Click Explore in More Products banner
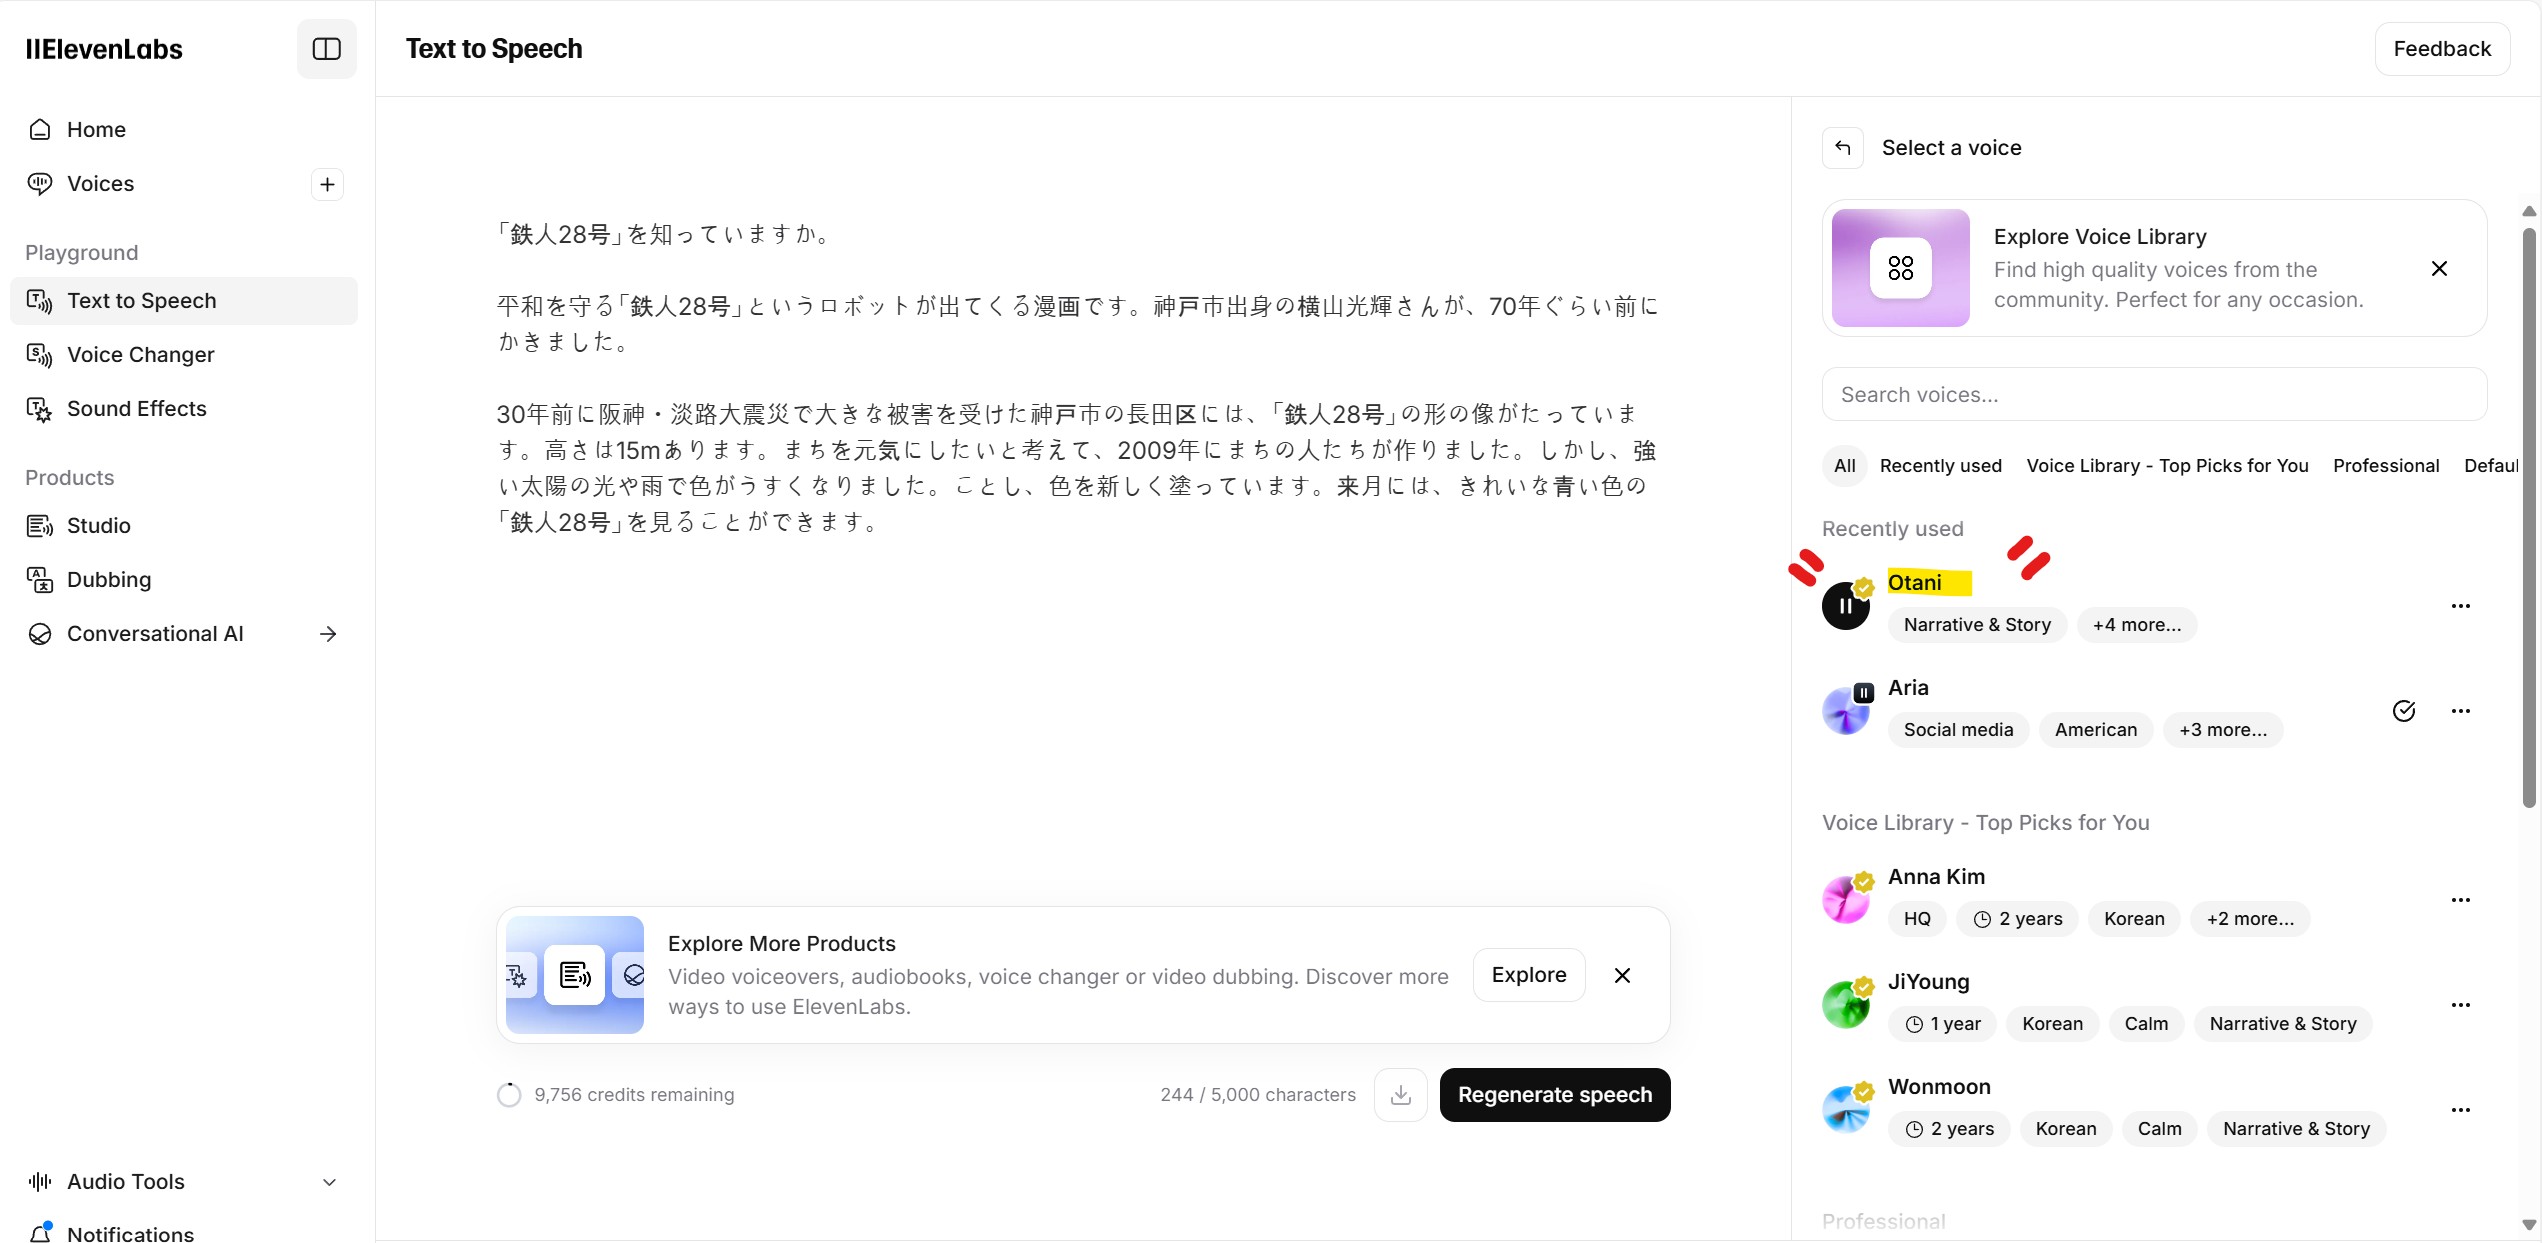Screen dimensions: 2542x1243 click(x=1529, y=975)
